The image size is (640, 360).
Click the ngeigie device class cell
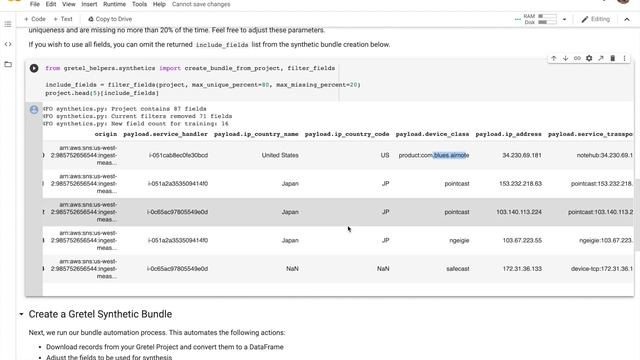(459, 240)
